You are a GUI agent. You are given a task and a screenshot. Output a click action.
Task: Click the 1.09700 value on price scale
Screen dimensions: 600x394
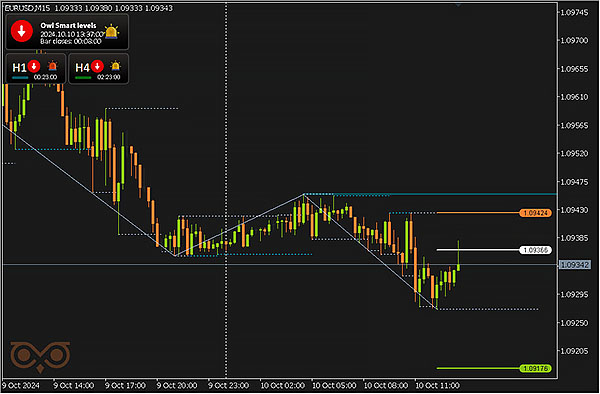pyautogui.click(x=574, y=41)
